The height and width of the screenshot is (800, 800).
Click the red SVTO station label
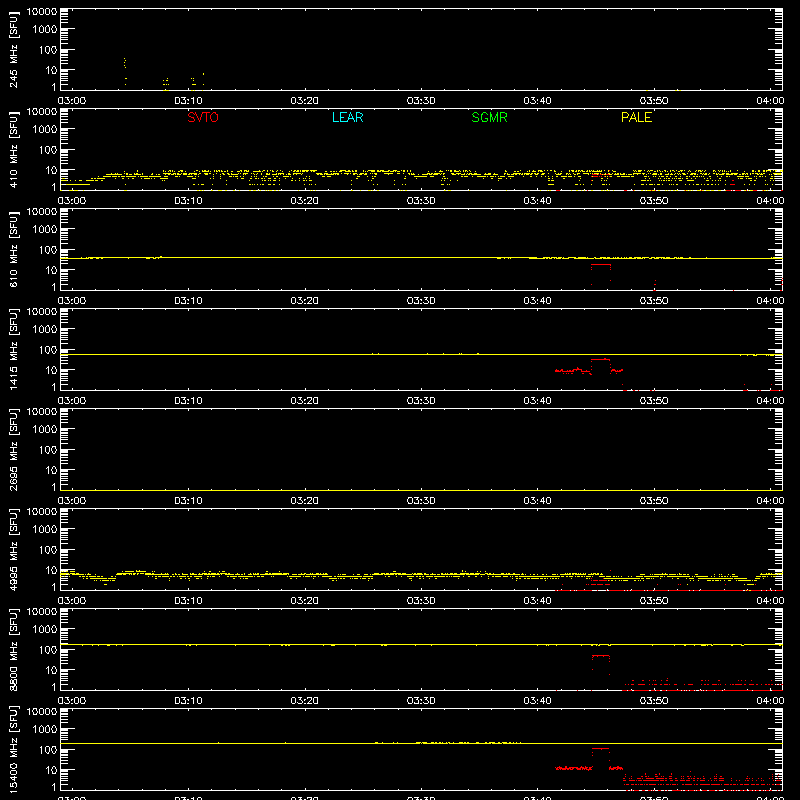[203, 117]
